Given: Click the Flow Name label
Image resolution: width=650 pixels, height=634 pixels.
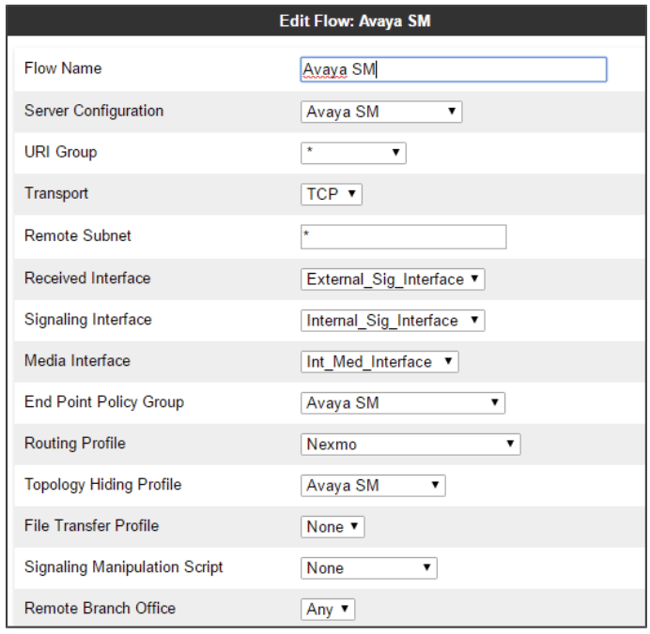Looking at the screenshot, I should [63, 68].
